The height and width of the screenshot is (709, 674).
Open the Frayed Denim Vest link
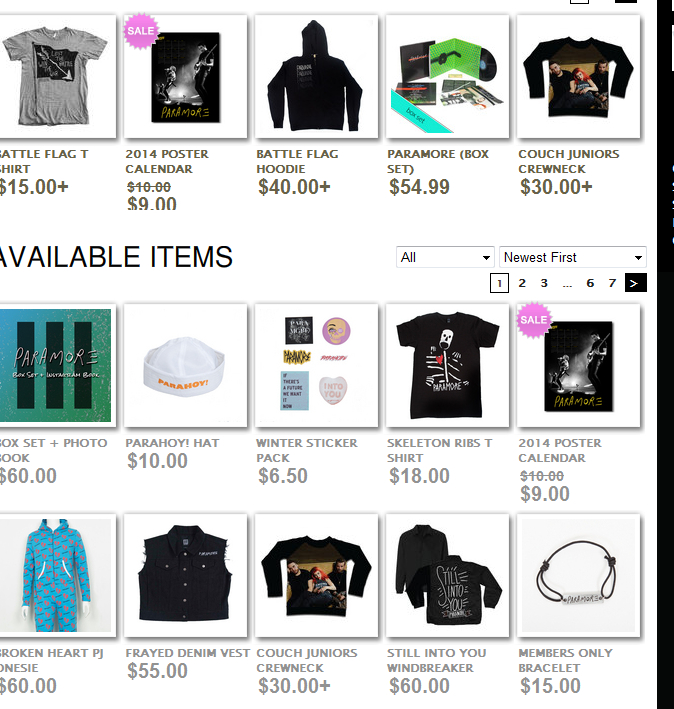(x=187, y=653)
